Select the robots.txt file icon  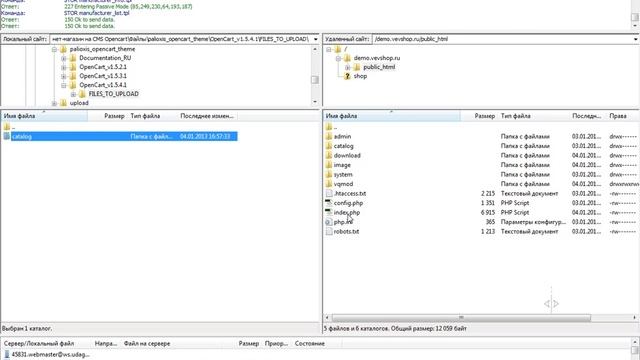click(x=329, y=231)
